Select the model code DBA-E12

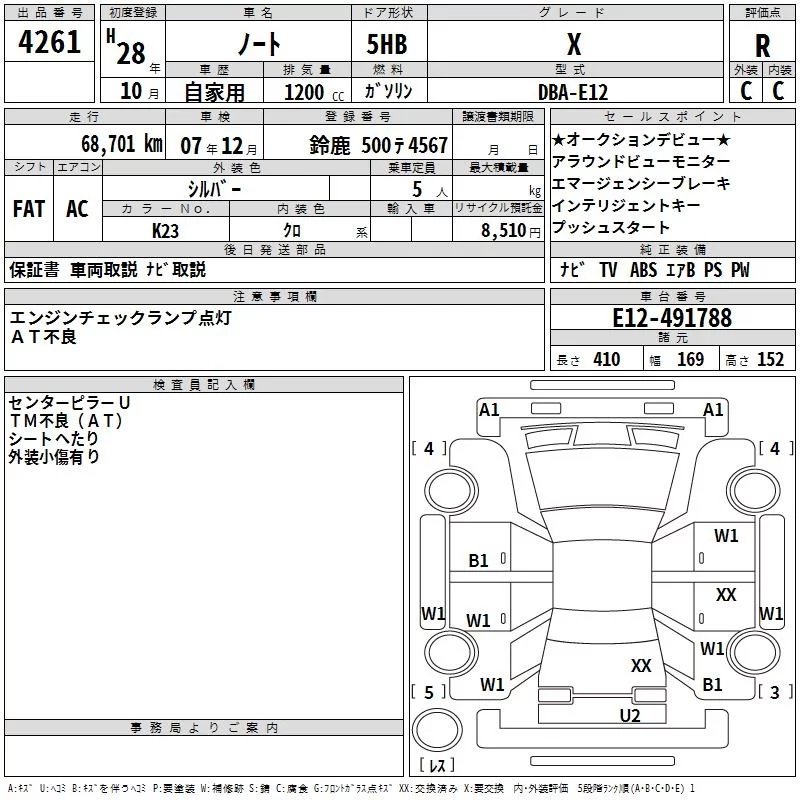click(x=573, y=92)
